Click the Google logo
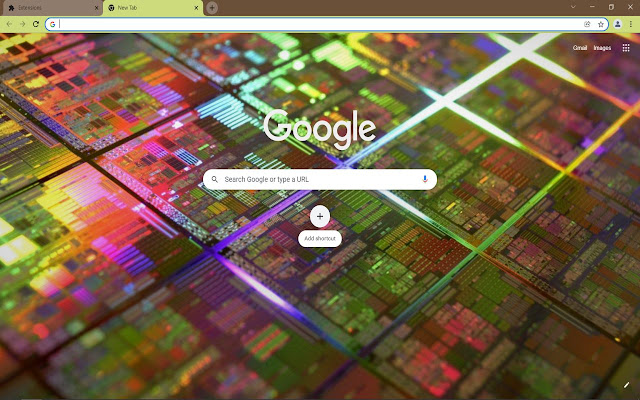 click(x=320, y=129)
